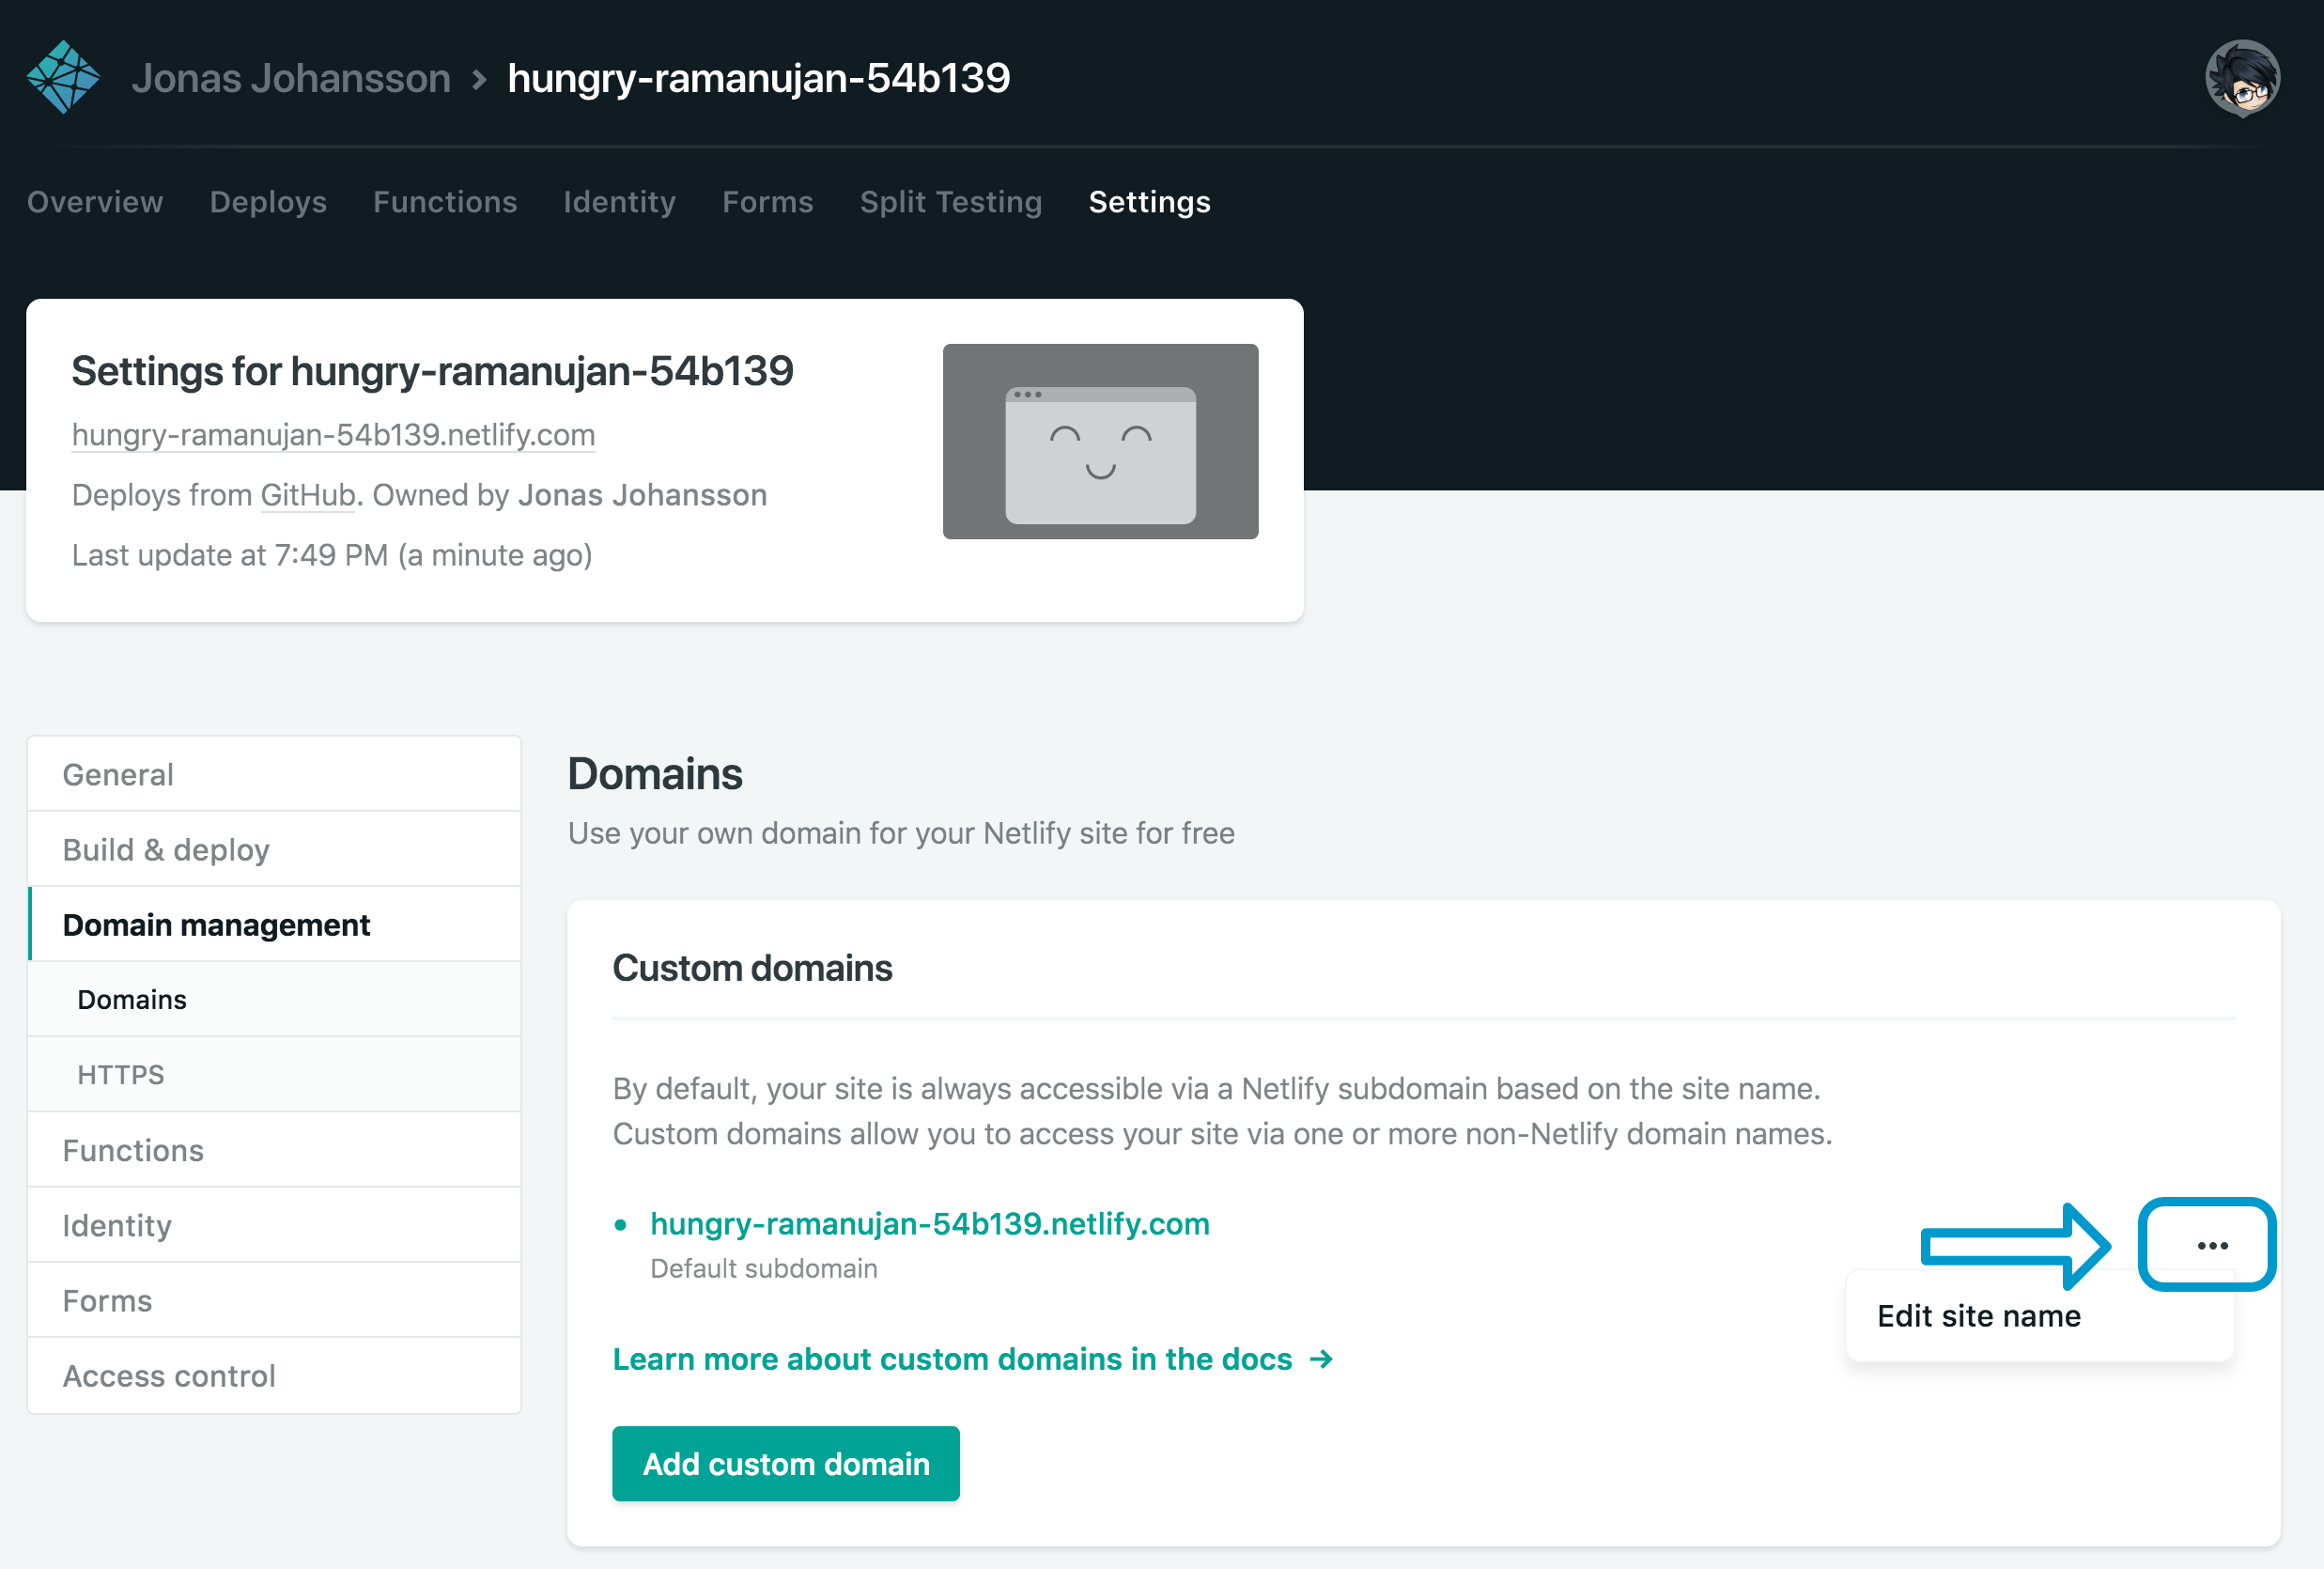Click the Netlify logo icon

(x=63, y=77)
